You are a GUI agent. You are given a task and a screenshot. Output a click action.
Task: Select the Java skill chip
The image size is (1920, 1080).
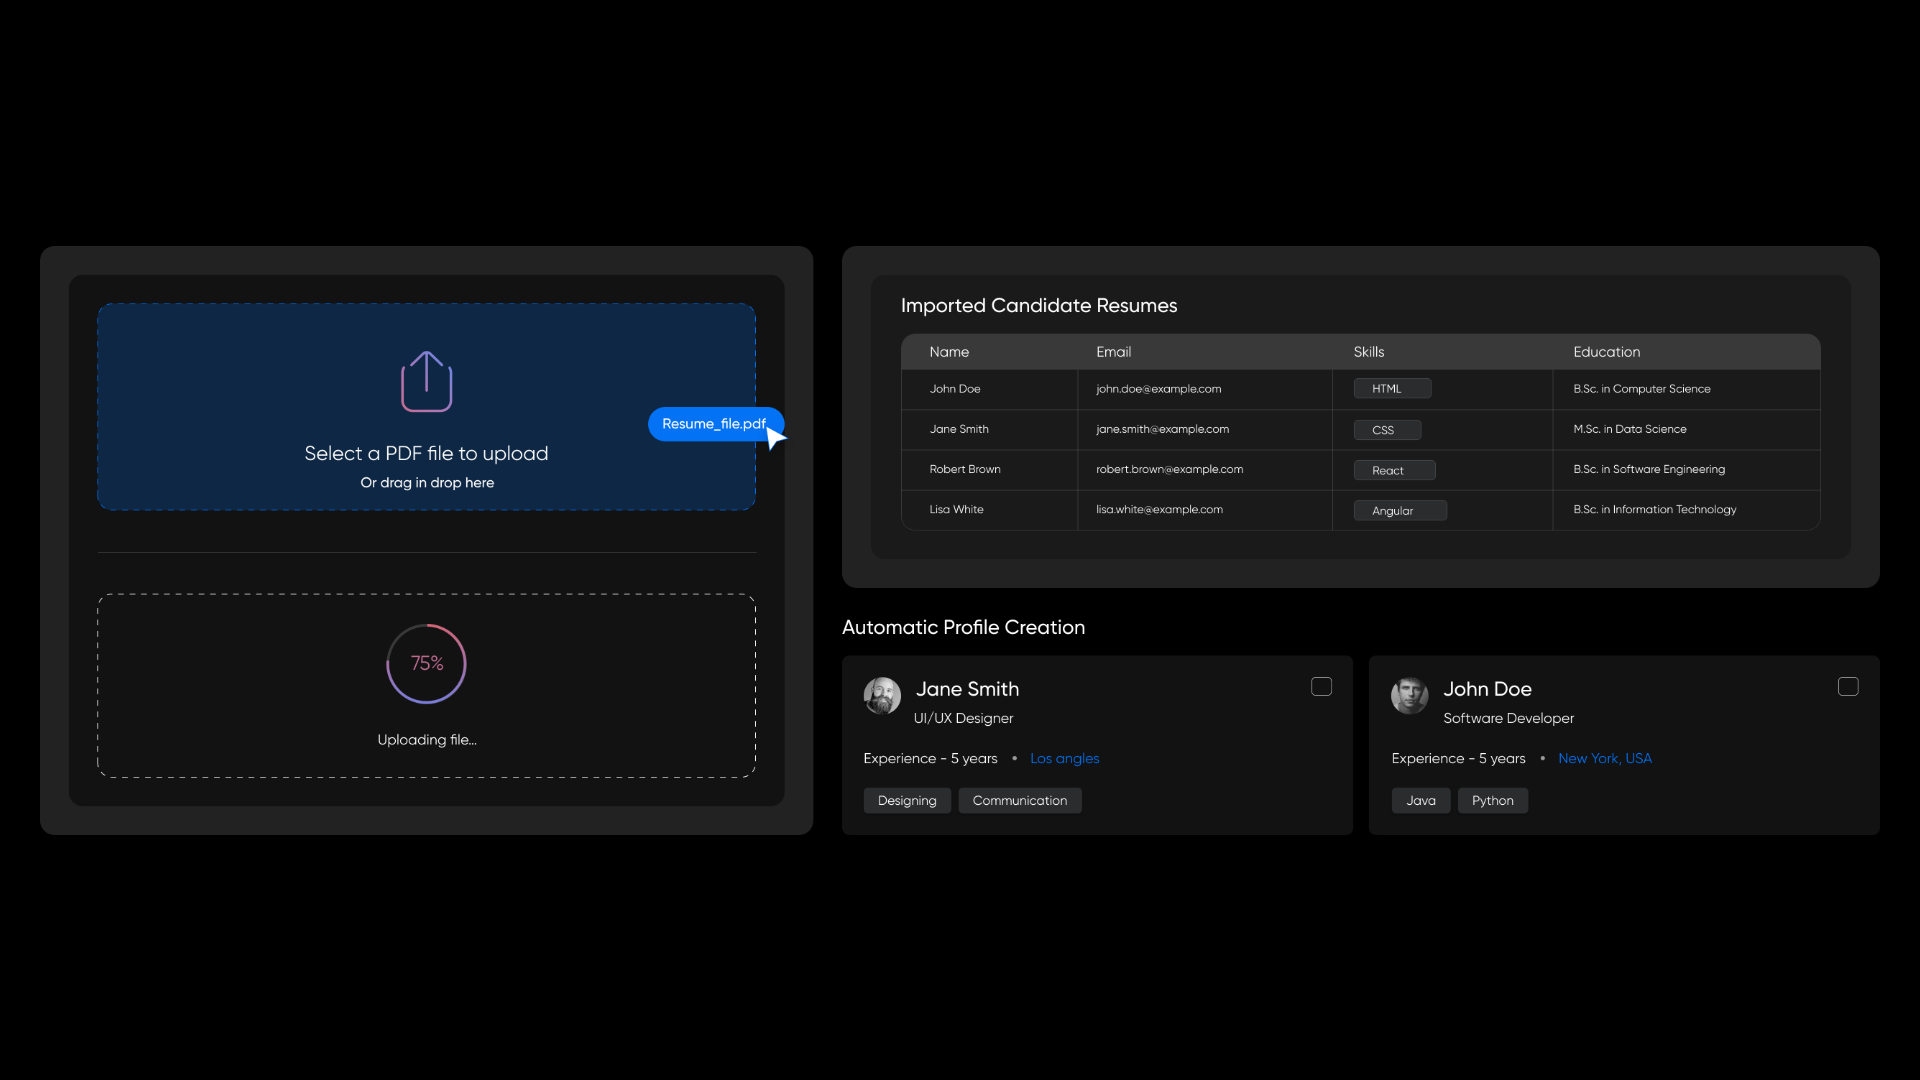pyautogui.click(x=1420, y=801)
